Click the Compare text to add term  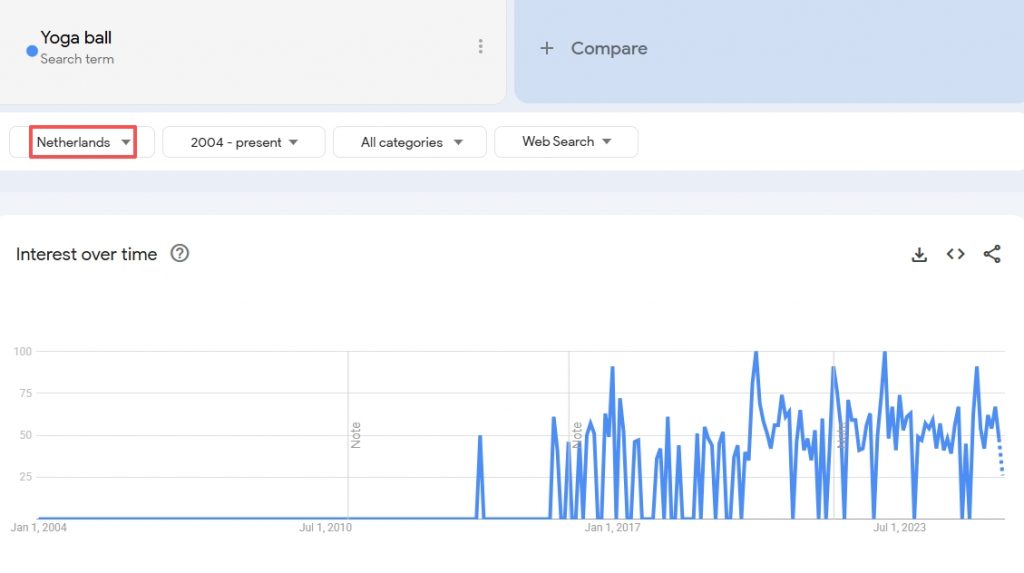coord(608,48)
